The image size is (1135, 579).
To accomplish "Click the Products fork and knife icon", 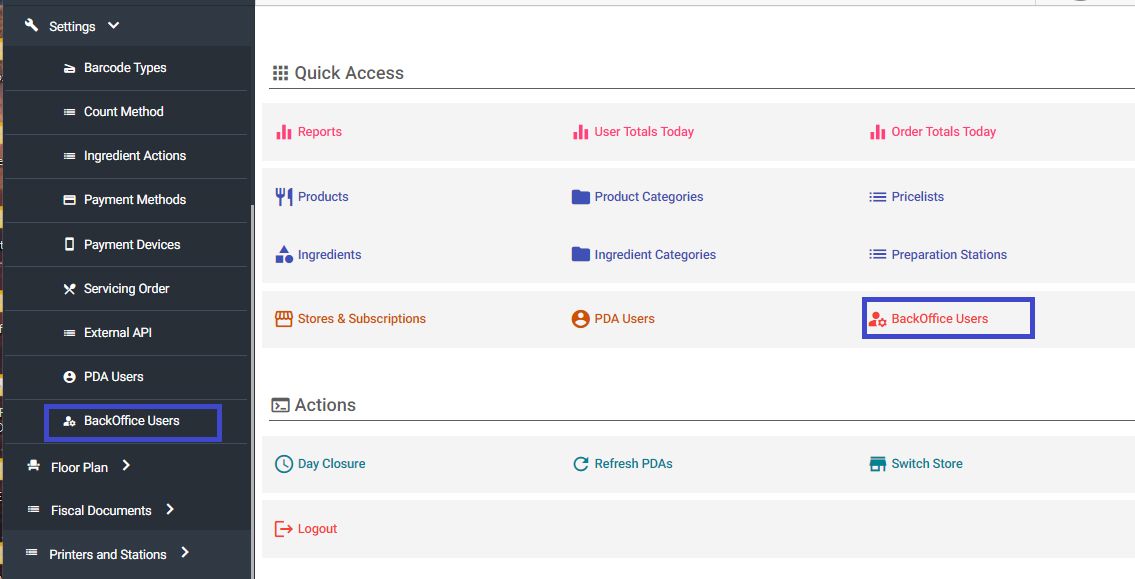I will point(283,197).
